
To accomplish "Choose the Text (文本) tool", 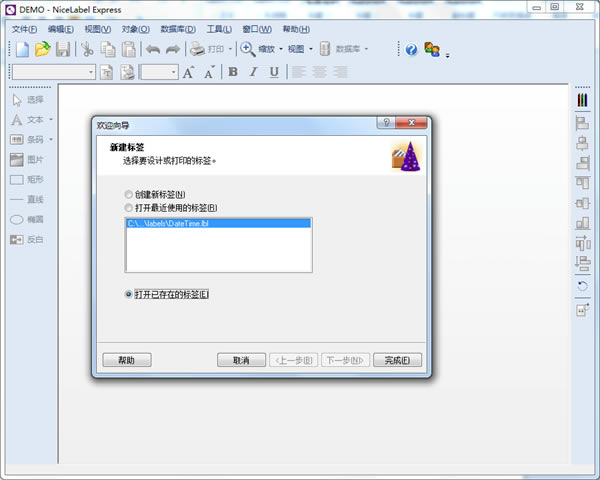I will [27, 120].
